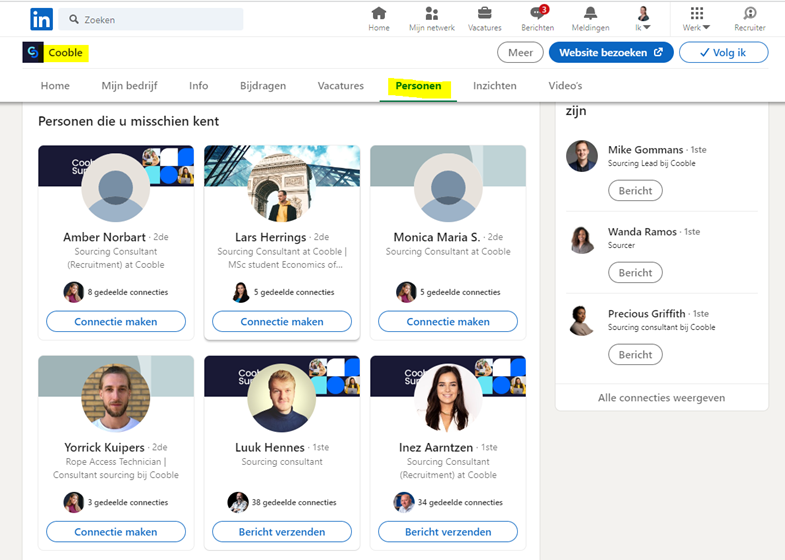Click the search magnifier icon

(74, 19)
